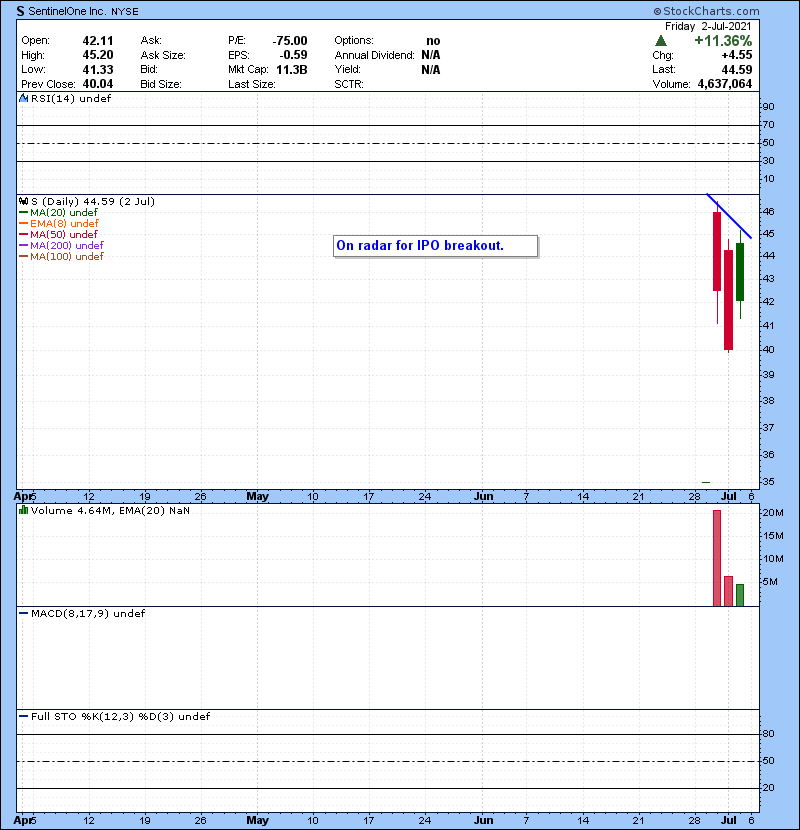
Task: Click the Volume 4.64M, EMA(20) NaN label
Action: (x=110, y=511)
